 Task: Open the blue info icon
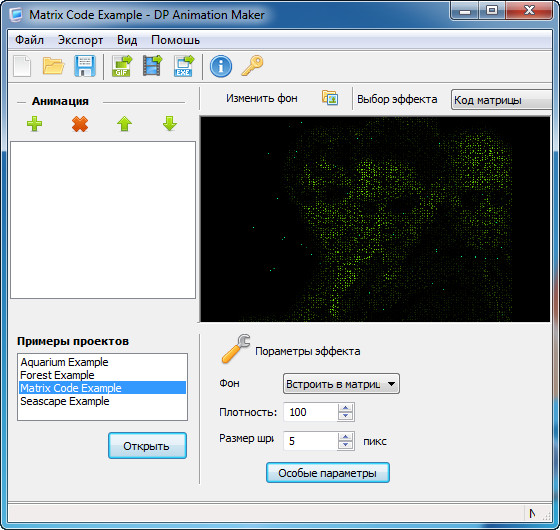tap(221, 66)
